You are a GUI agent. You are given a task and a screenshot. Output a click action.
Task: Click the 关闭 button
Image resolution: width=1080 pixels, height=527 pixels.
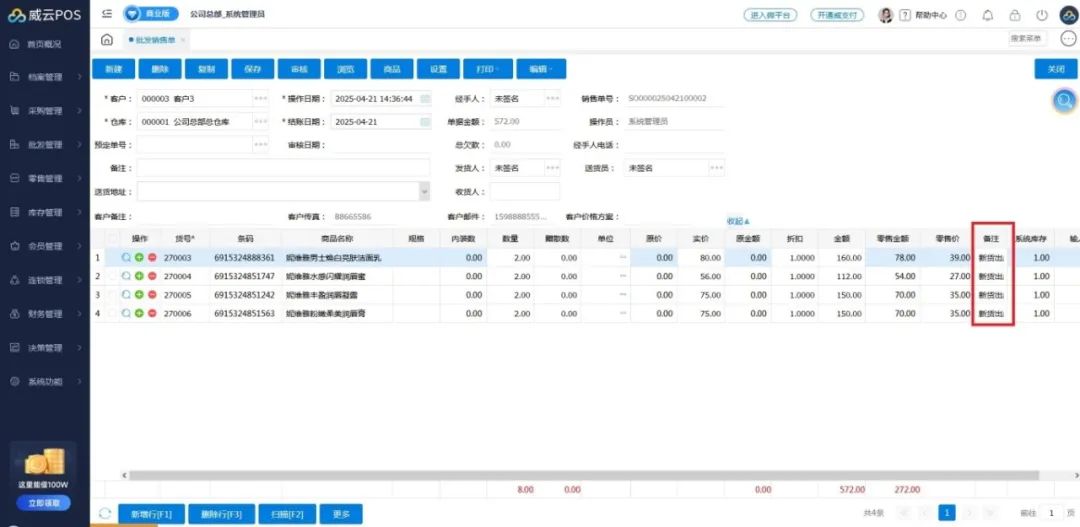pos(1056,69)
